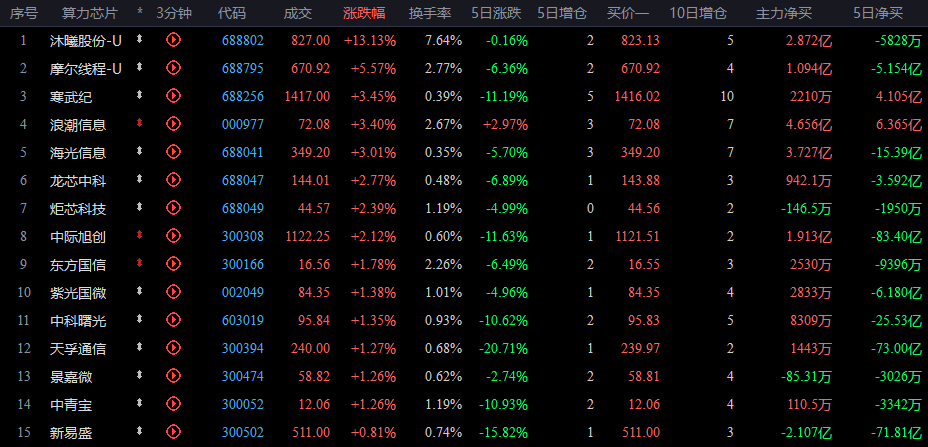Open 3-minute play icon in 浪潮信息 row
Image resolution: width=928 pixels, height=447 pixels.
coord(173,123)
